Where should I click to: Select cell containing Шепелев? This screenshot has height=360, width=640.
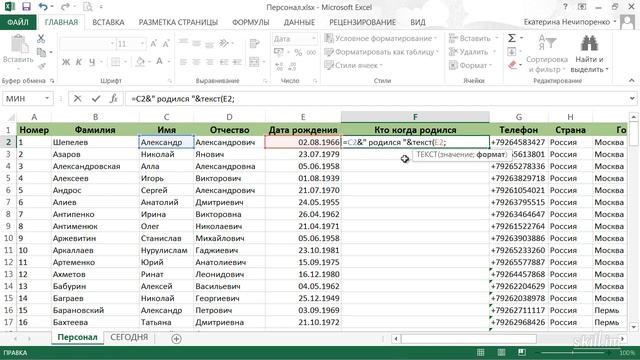95,142
